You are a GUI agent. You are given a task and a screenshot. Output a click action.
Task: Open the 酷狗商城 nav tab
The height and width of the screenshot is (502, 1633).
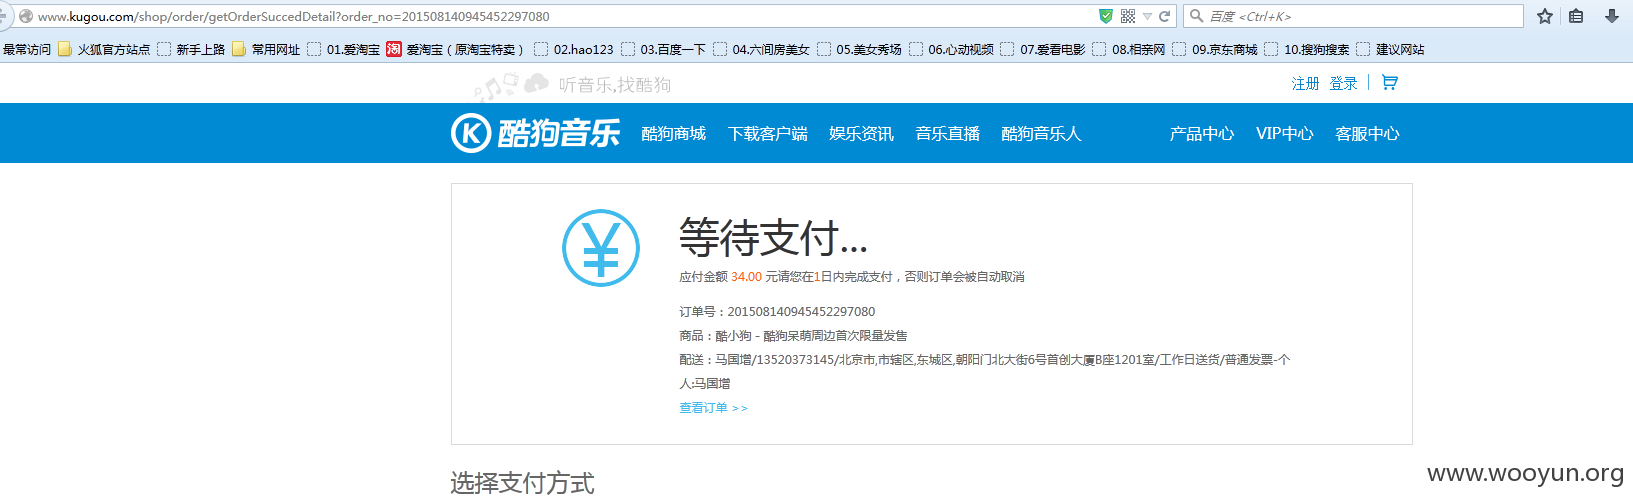pos(673,134)
